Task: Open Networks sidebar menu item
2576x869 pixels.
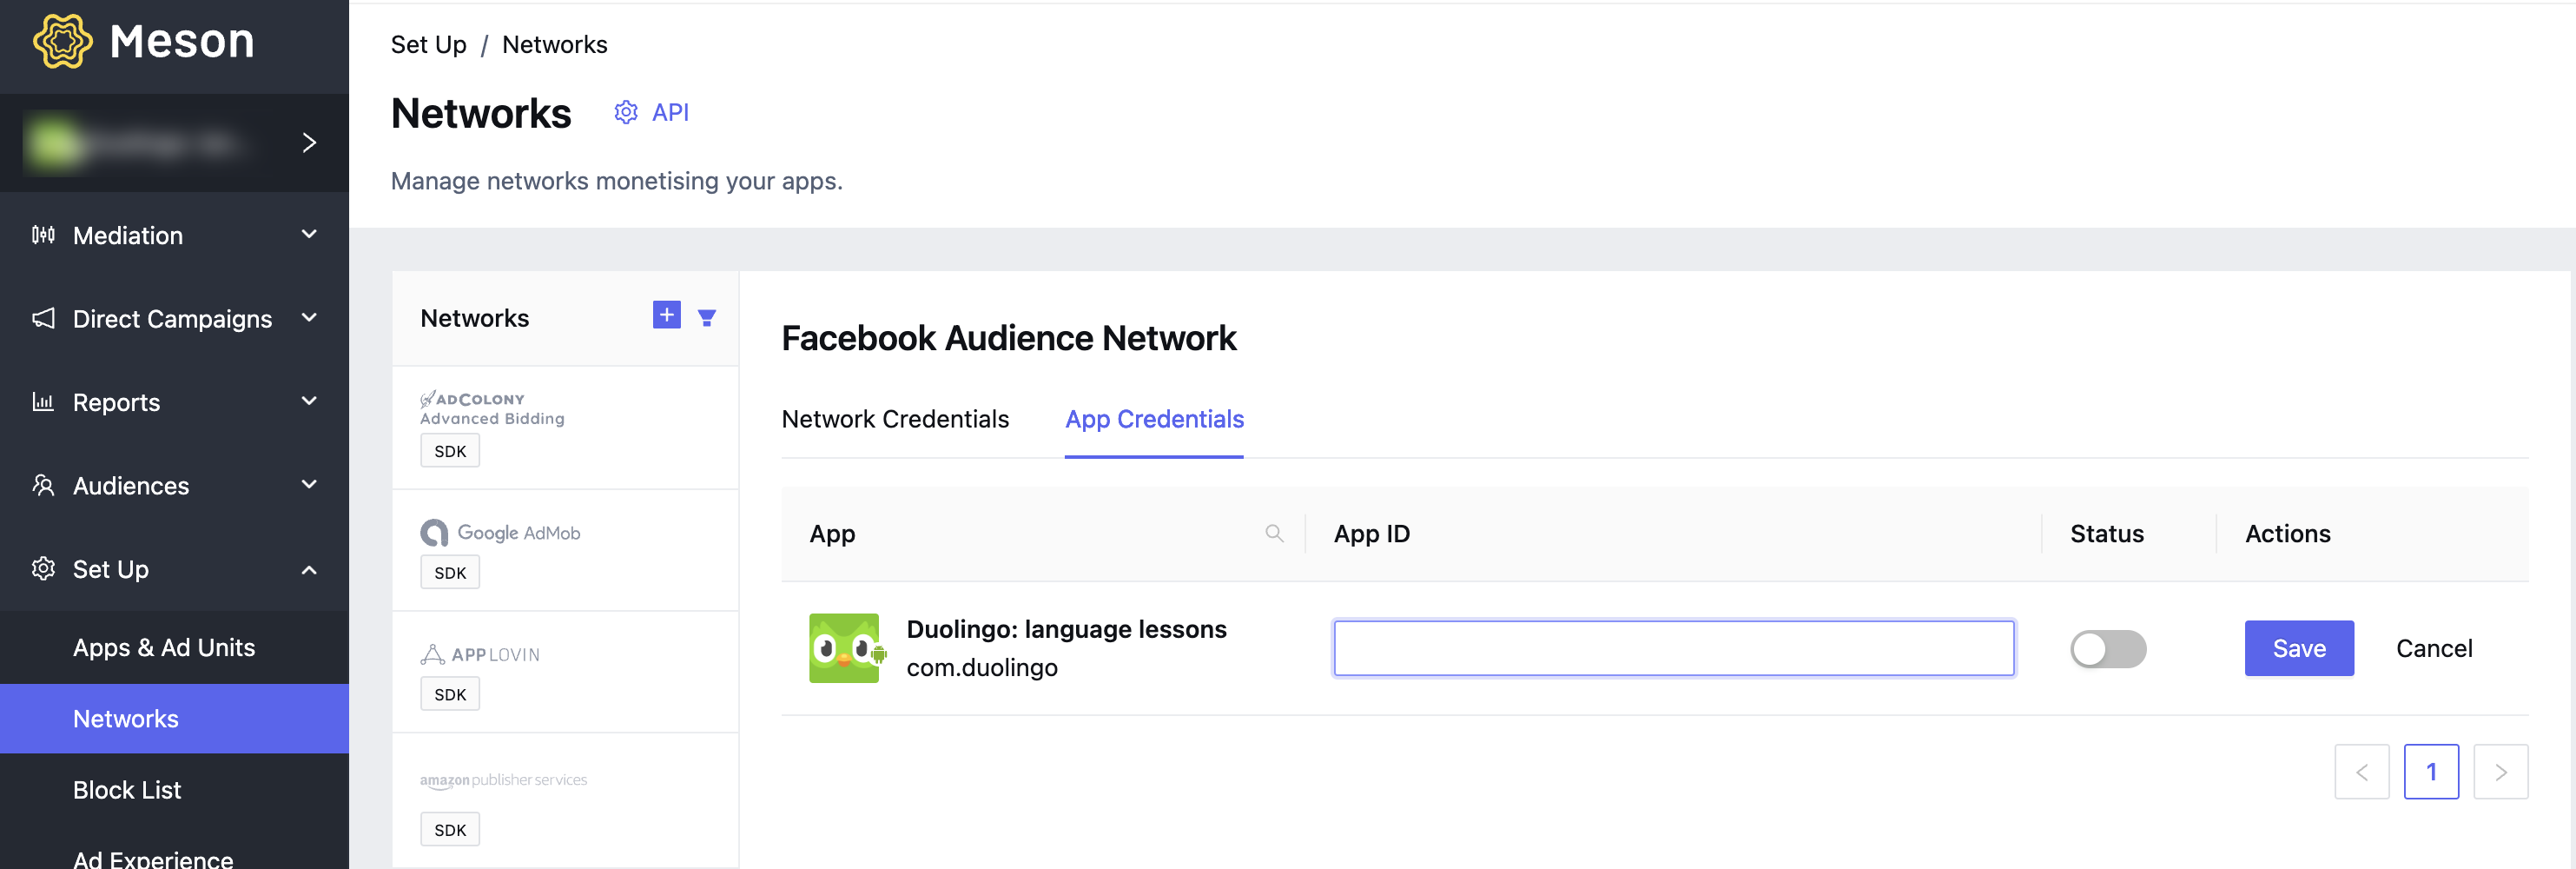Action: point(174,719)
